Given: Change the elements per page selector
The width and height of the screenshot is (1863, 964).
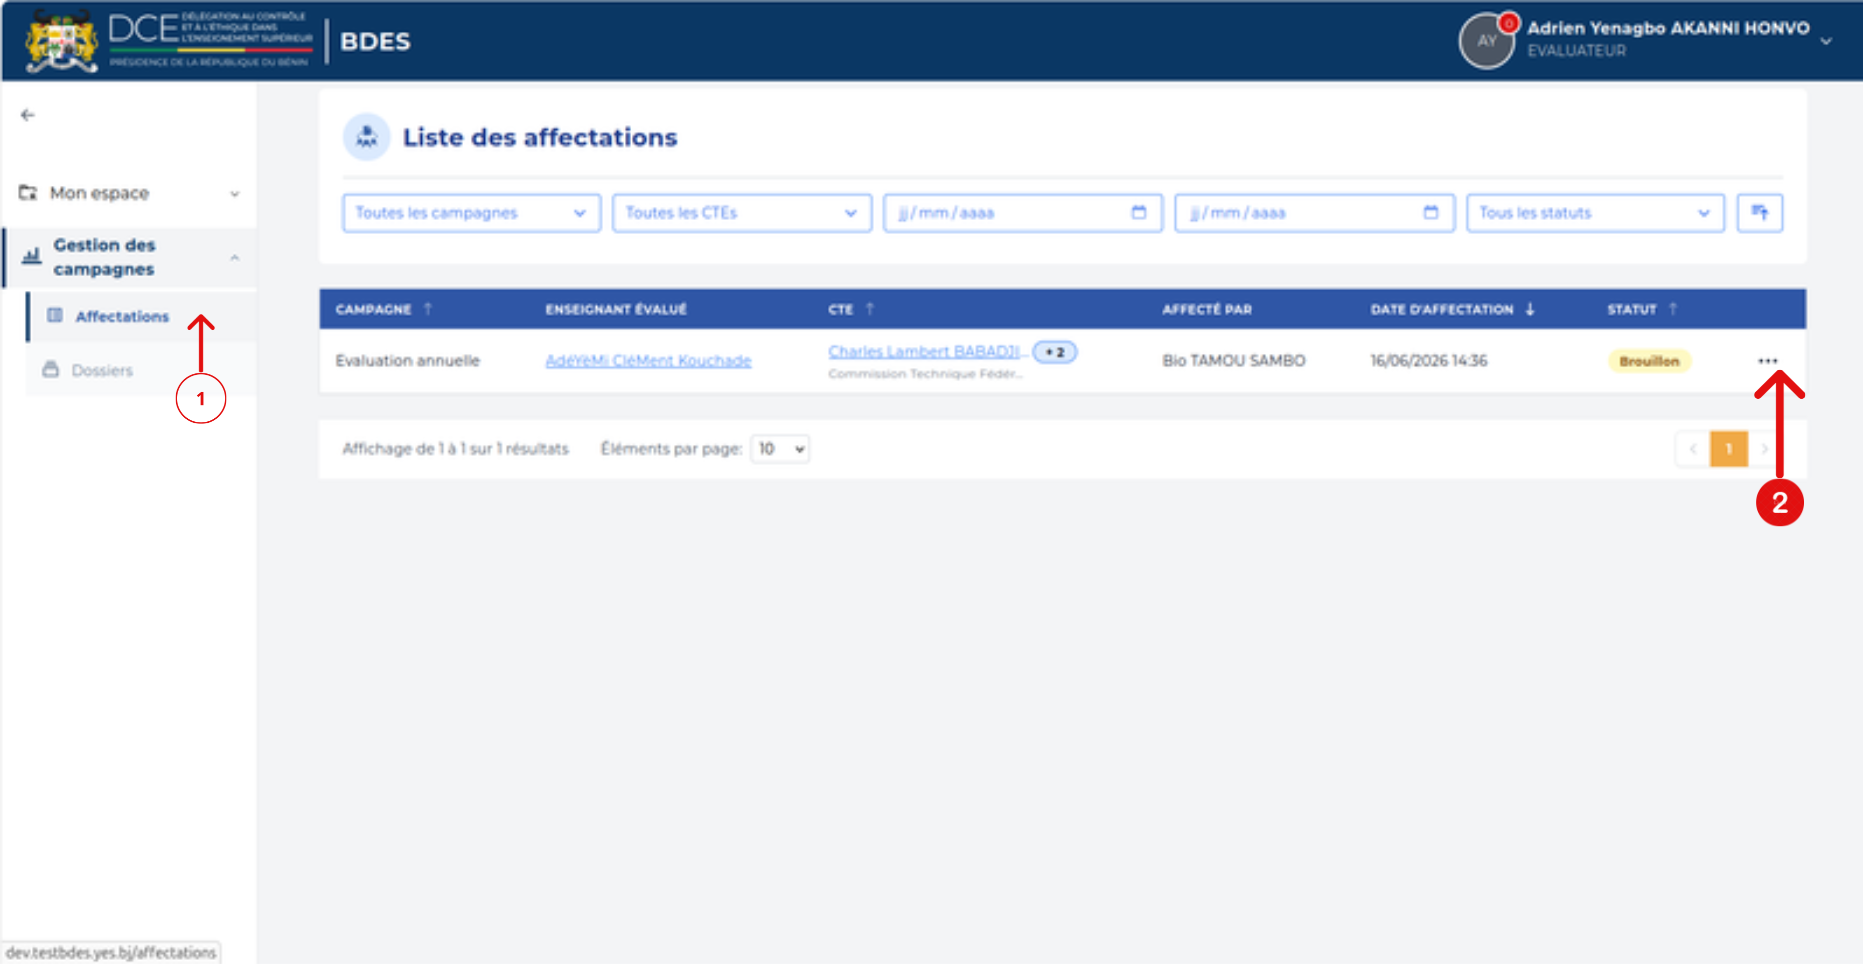Looking at the screenshot, I should click(x=780, y=449).
